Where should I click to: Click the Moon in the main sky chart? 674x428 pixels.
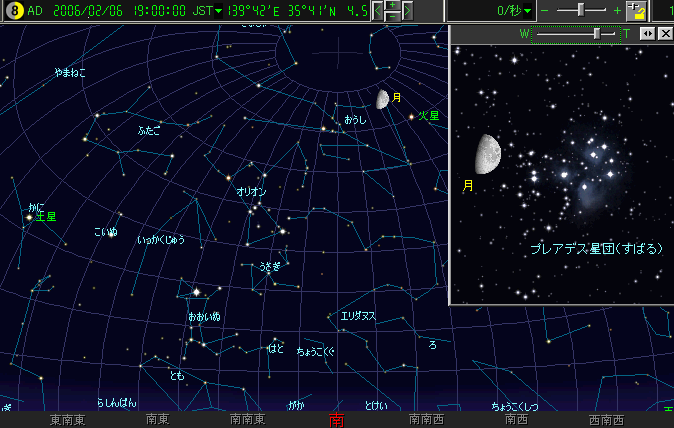coord(382,99)
